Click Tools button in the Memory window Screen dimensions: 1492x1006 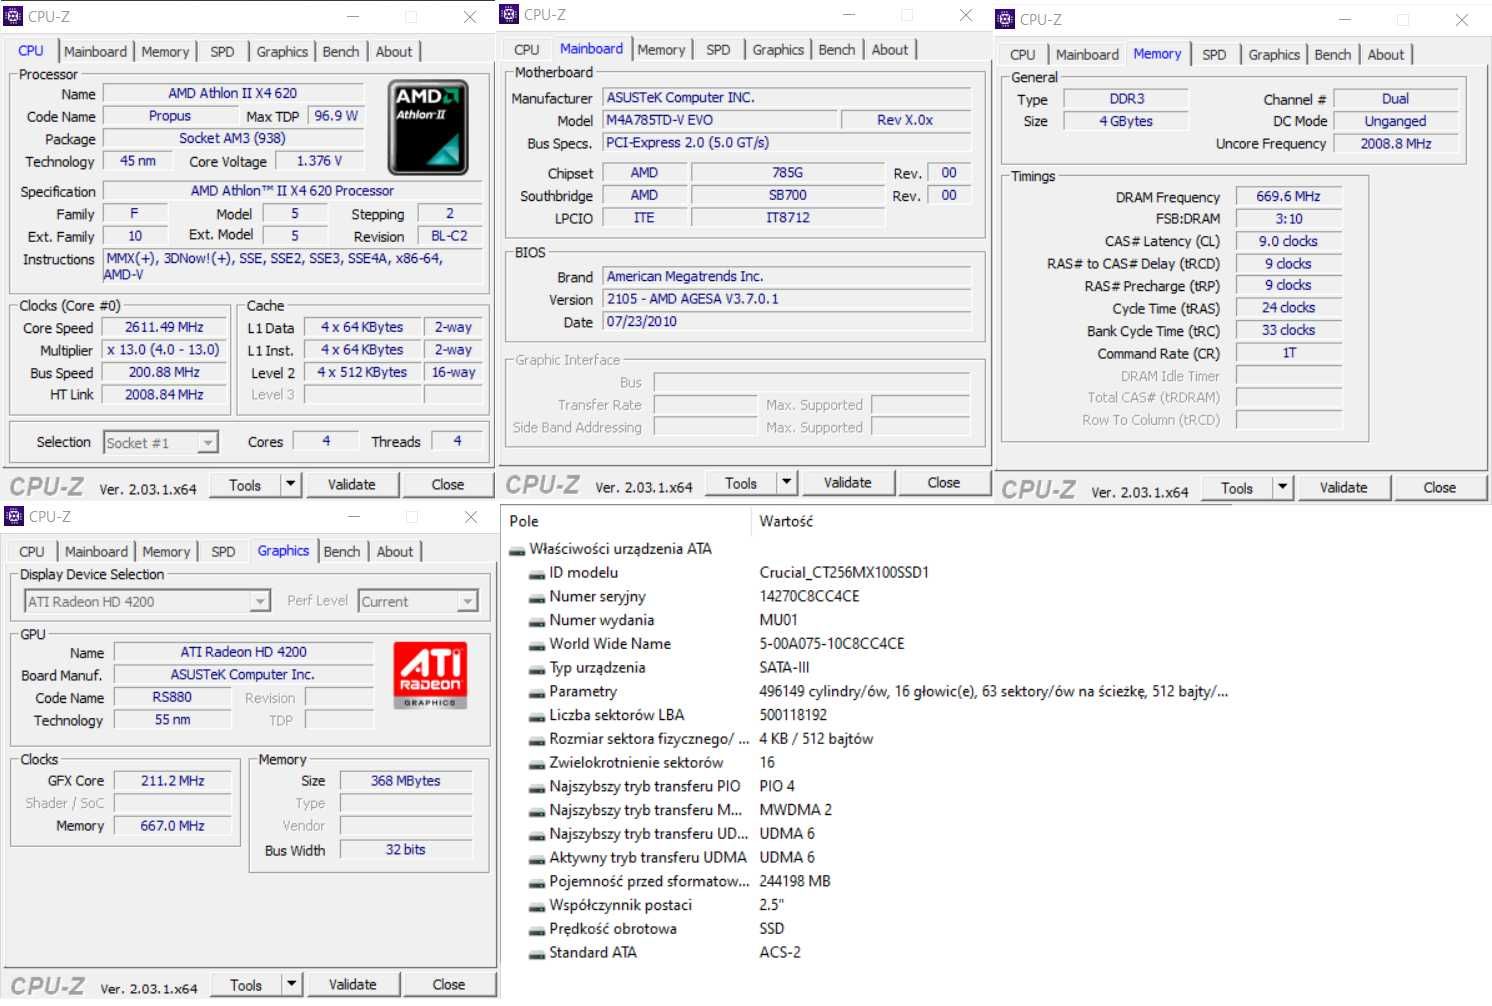1237,488
